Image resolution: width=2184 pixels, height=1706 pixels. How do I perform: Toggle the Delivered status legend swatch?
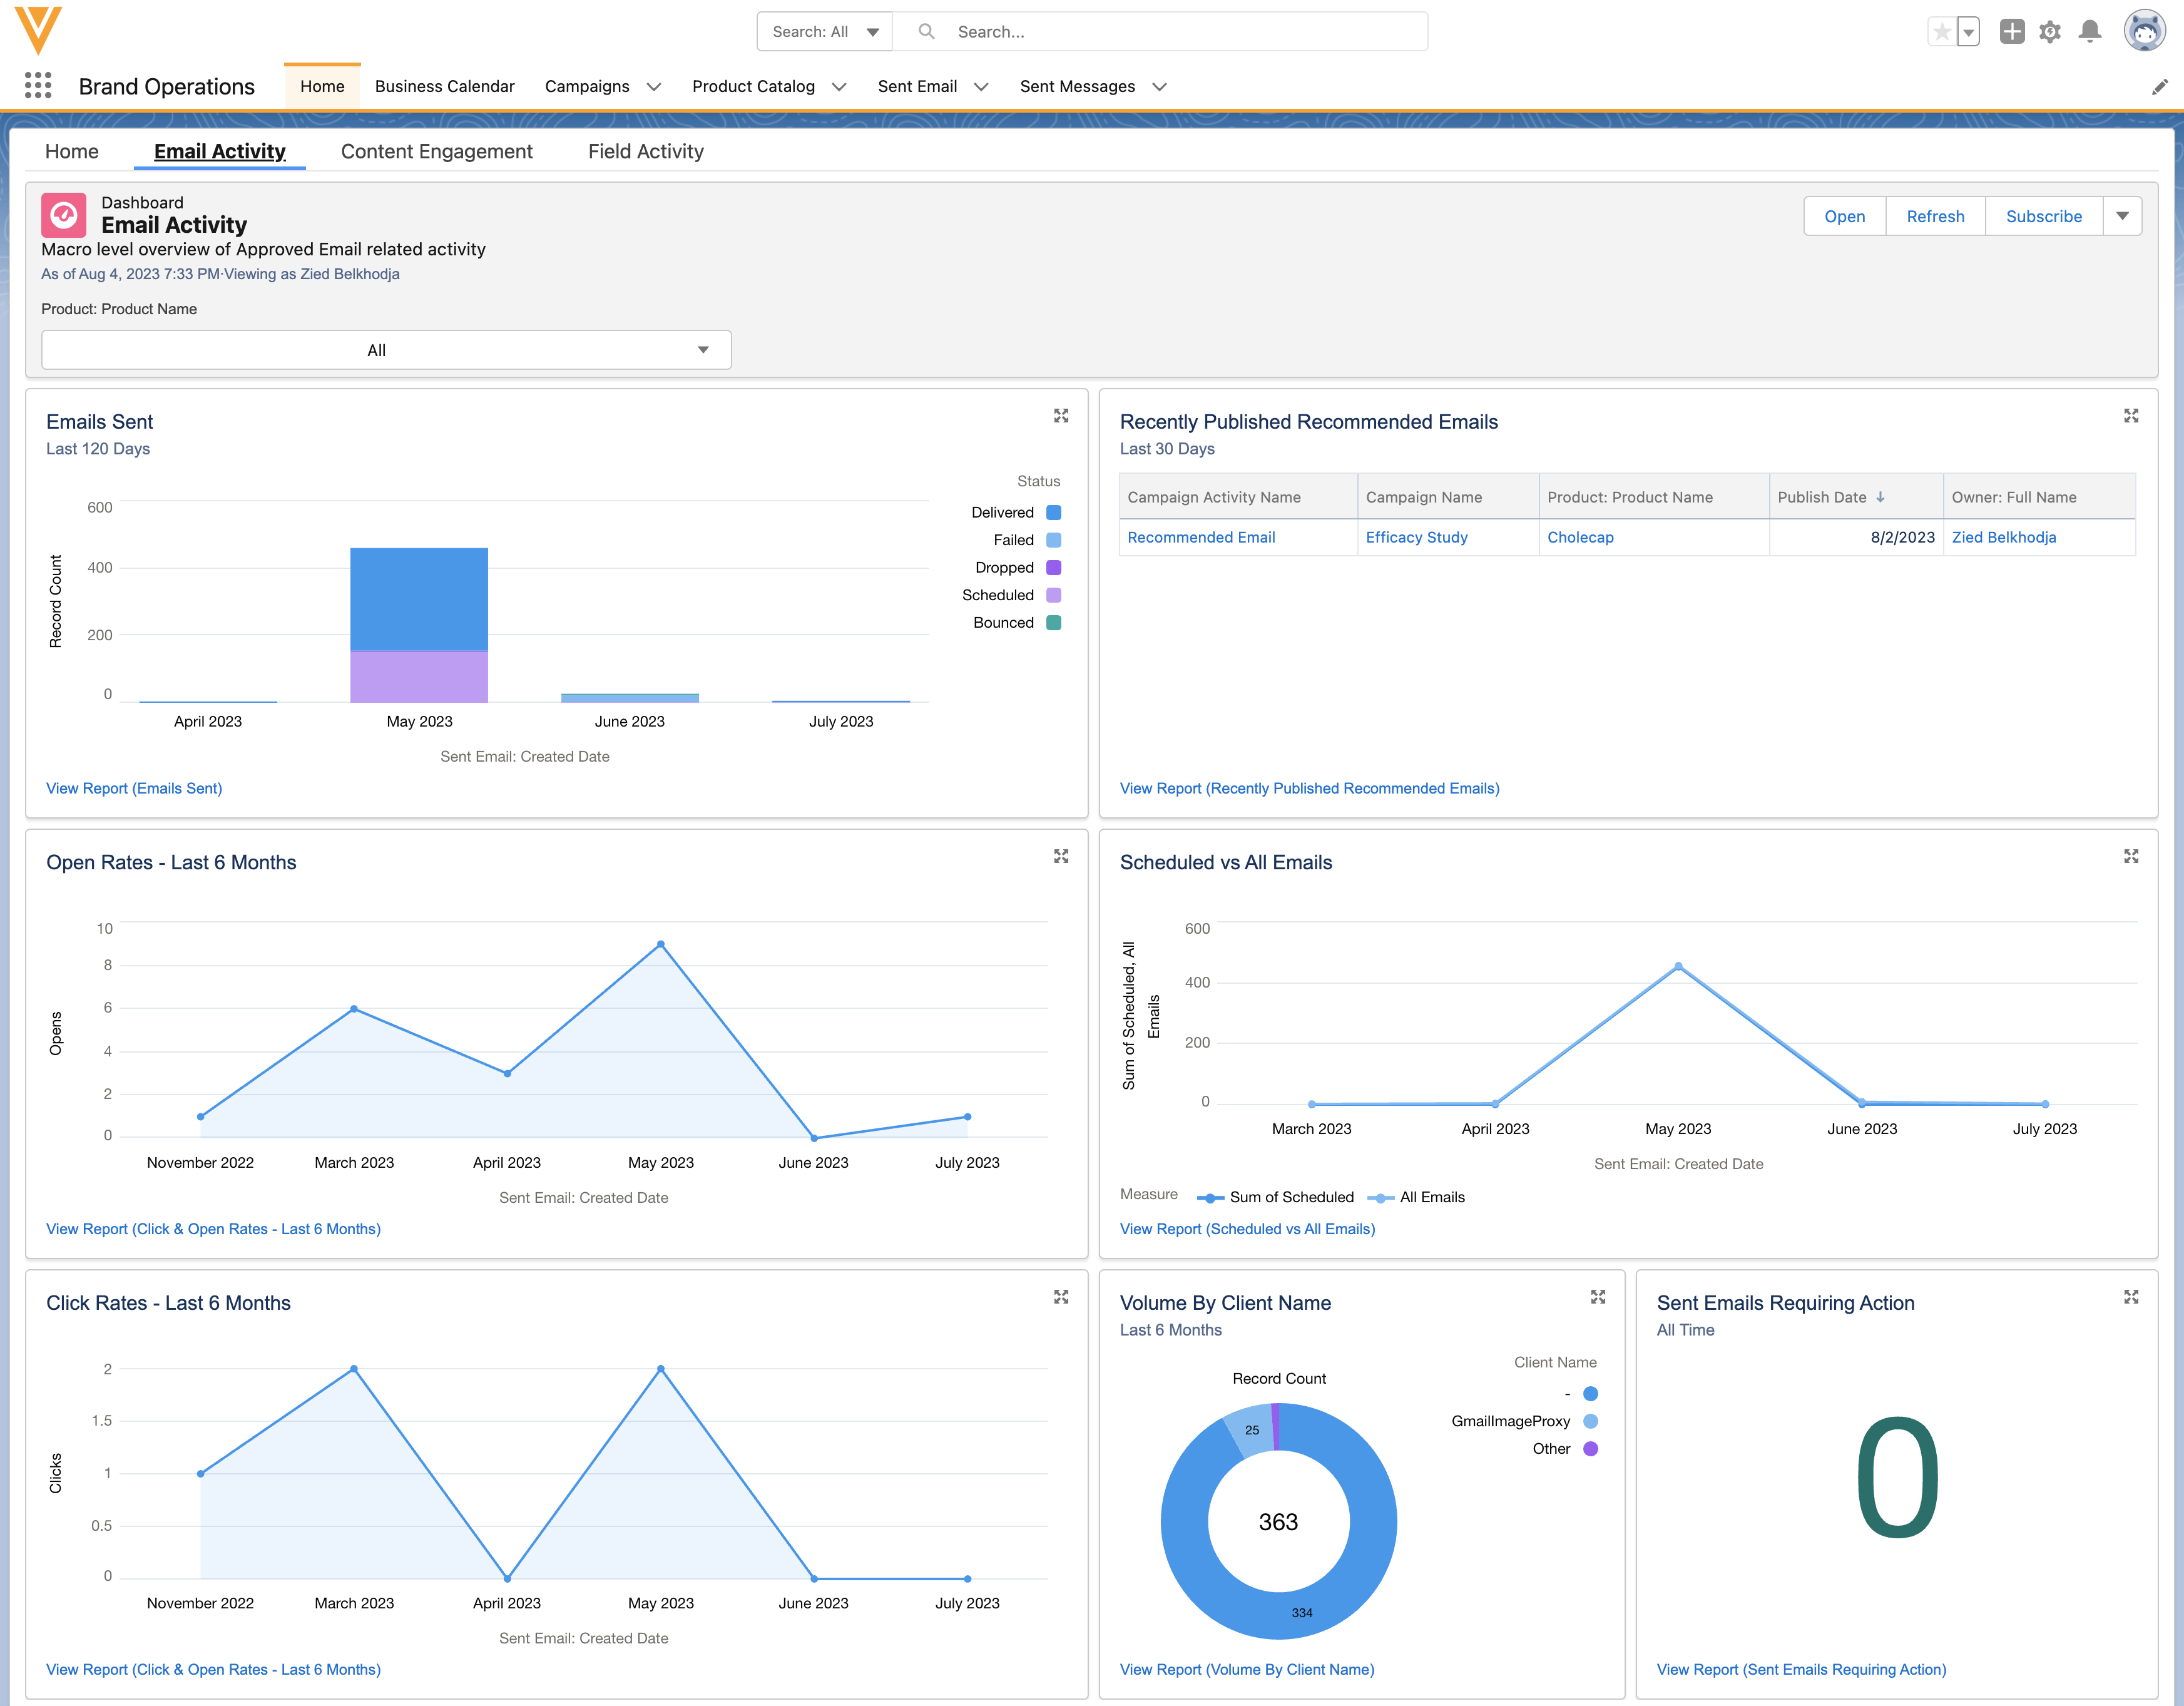(x=1053, y=513)
